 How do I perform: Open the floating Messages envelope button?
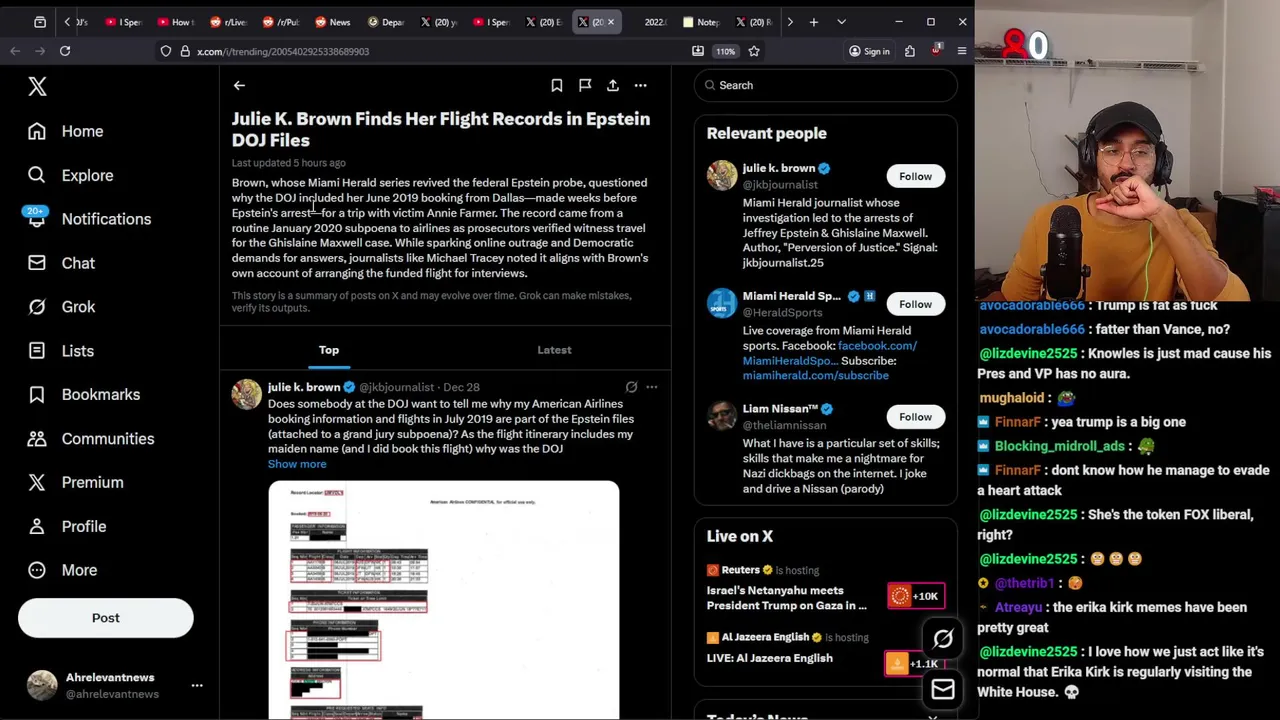coord(943,689)
